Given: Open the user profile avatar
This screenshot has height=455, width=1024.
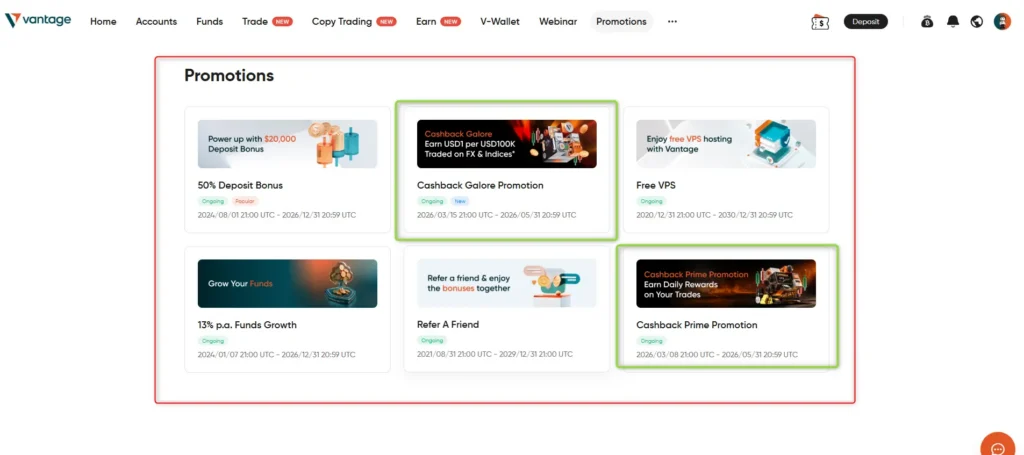Looking at the screenshot, I should point(1002,22).
